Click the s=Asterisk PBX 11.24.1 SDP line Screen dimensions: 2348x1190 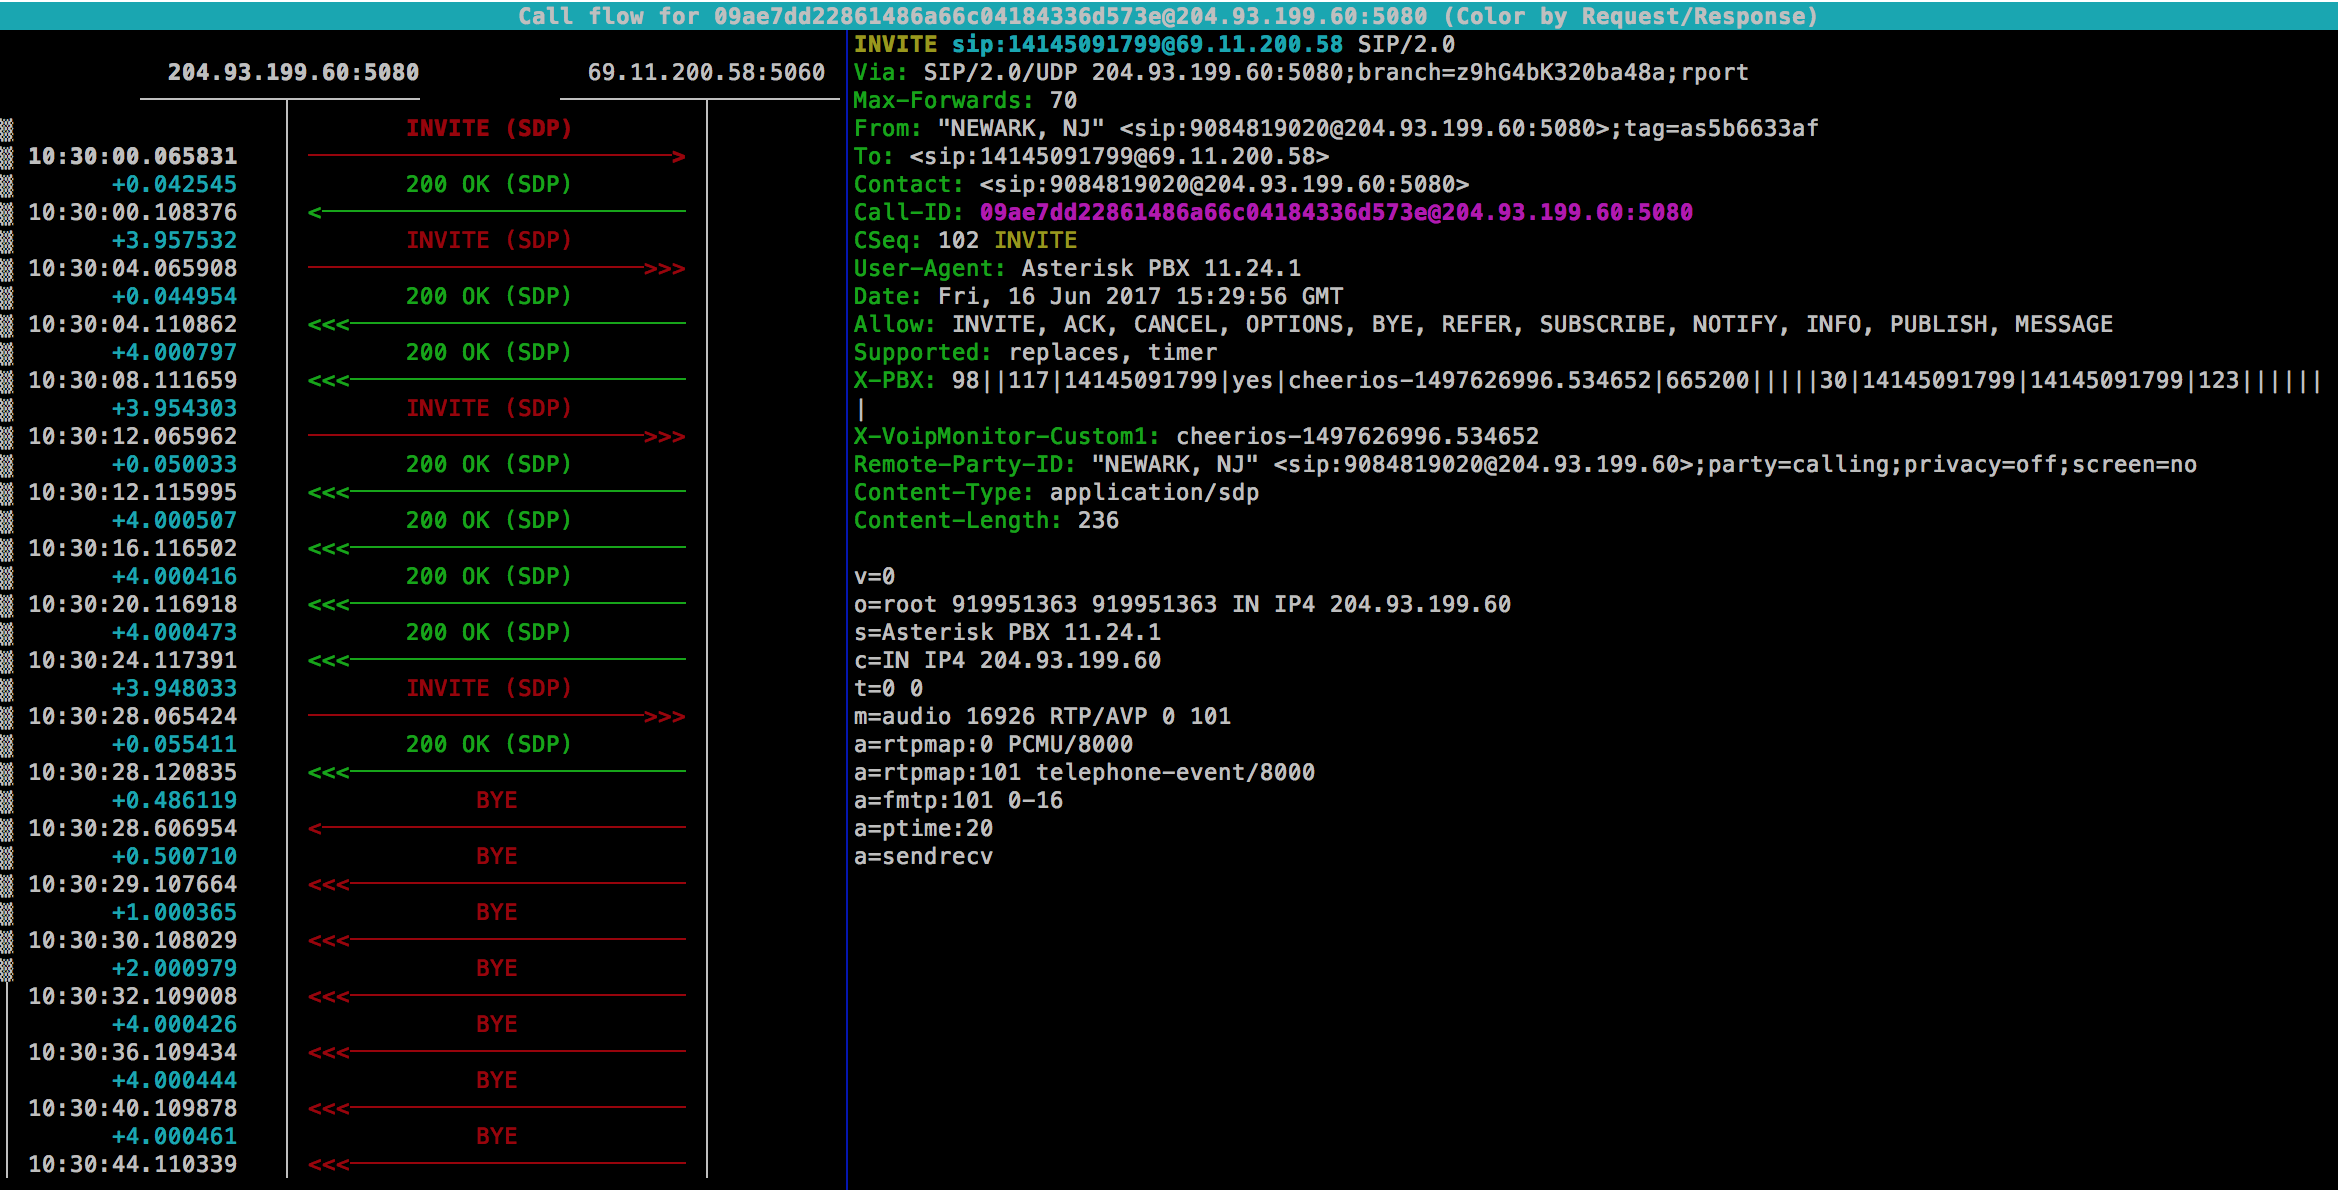point(1007,632)
